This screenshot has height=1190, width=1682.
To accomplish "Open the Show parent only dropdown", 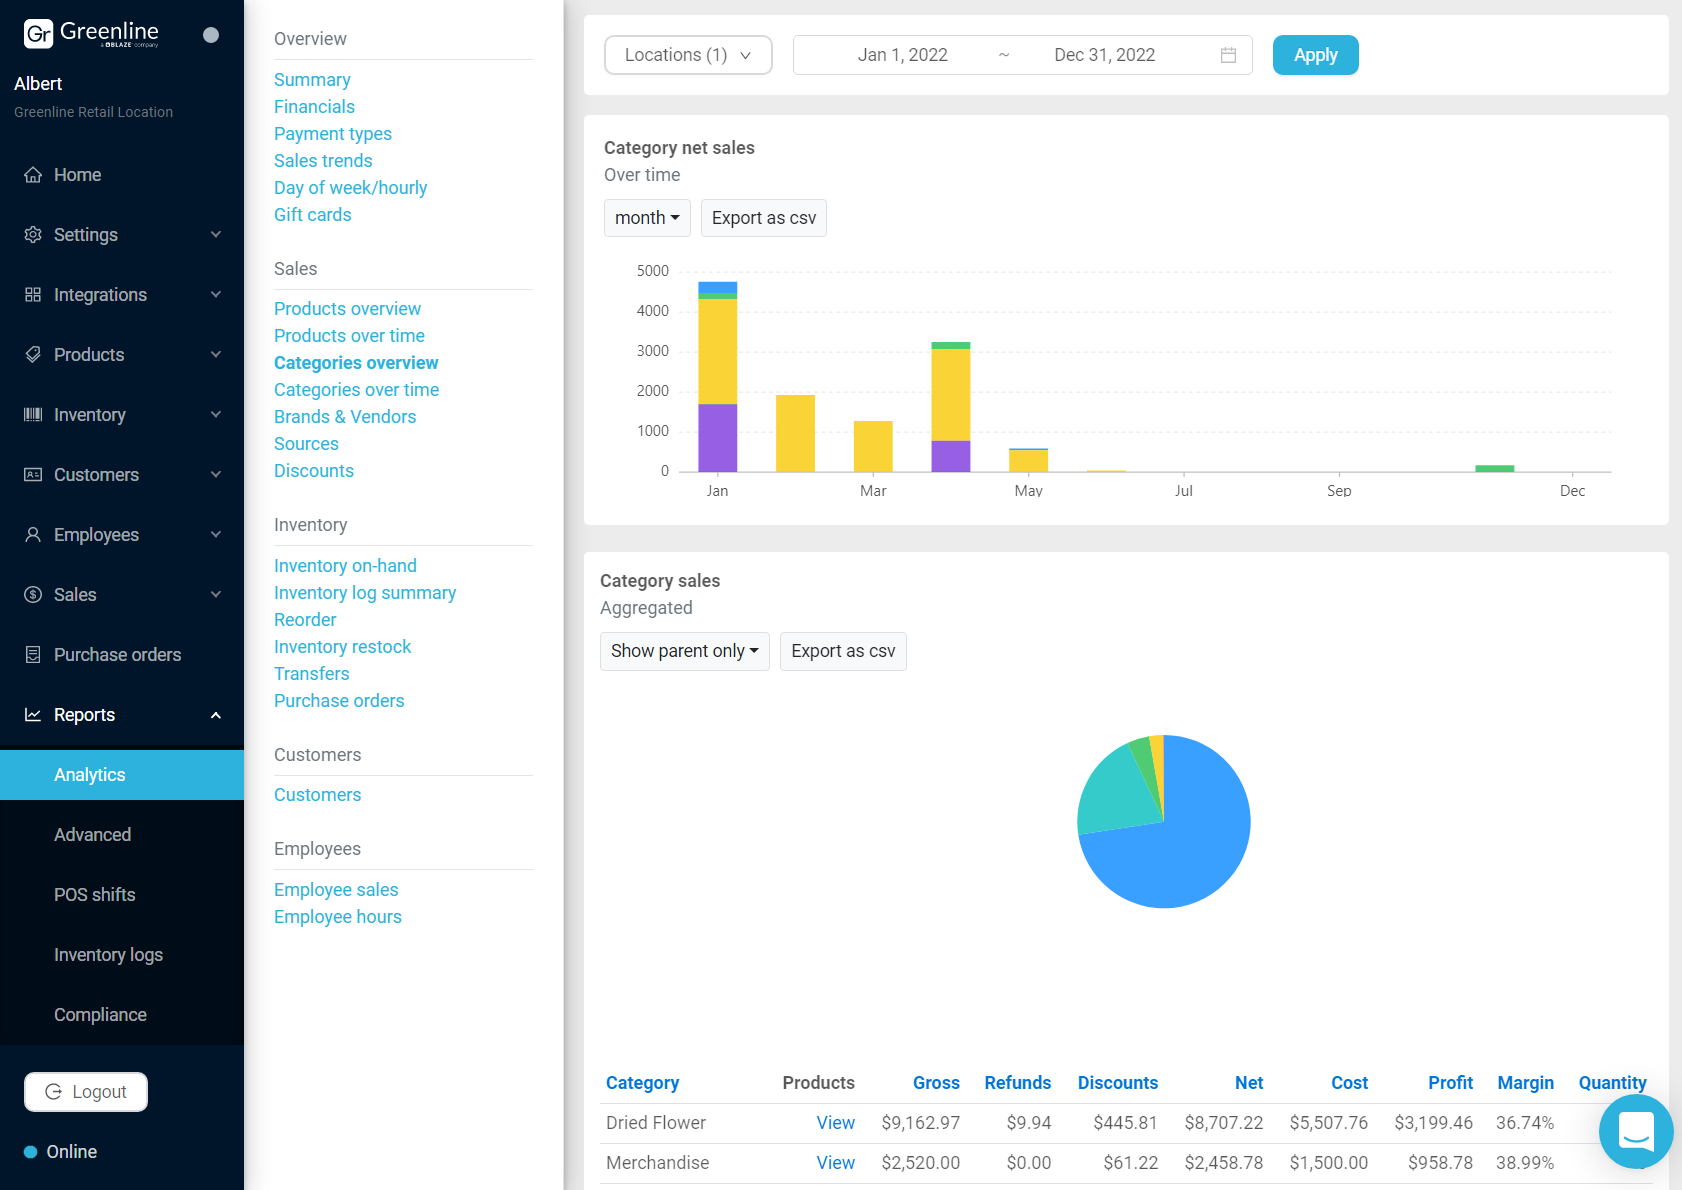I will coord(685,651).
